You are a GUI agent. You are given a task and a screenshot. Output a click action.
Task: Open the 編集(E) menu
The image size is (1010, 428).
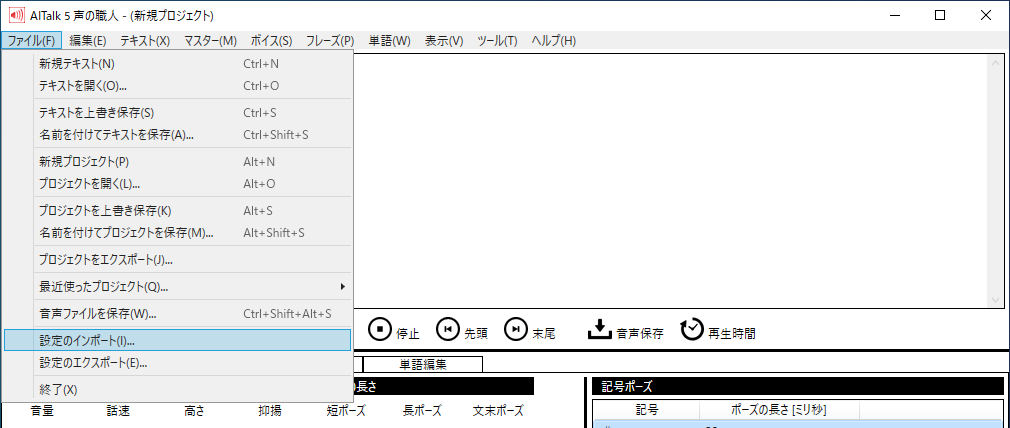point(88,41)
